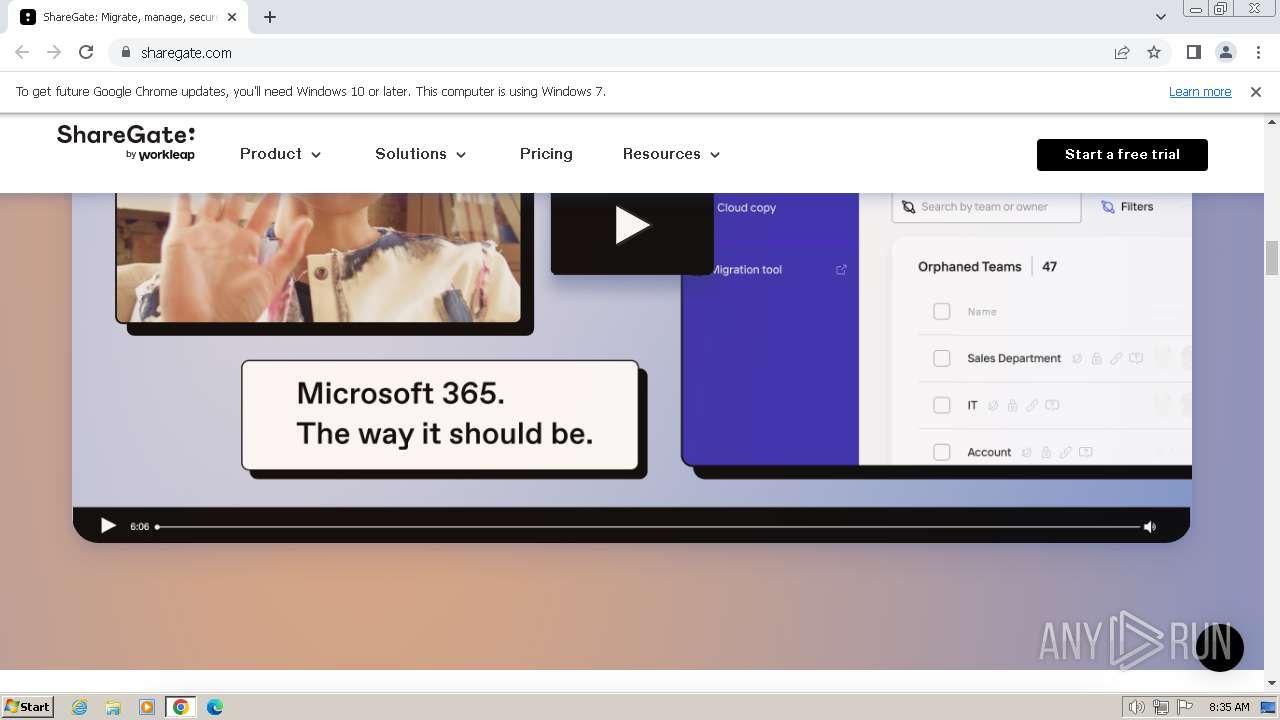Launch Internet Explorer from taskbar
1280x720 pixels.
pyautogui.click(x=80, y=707)
